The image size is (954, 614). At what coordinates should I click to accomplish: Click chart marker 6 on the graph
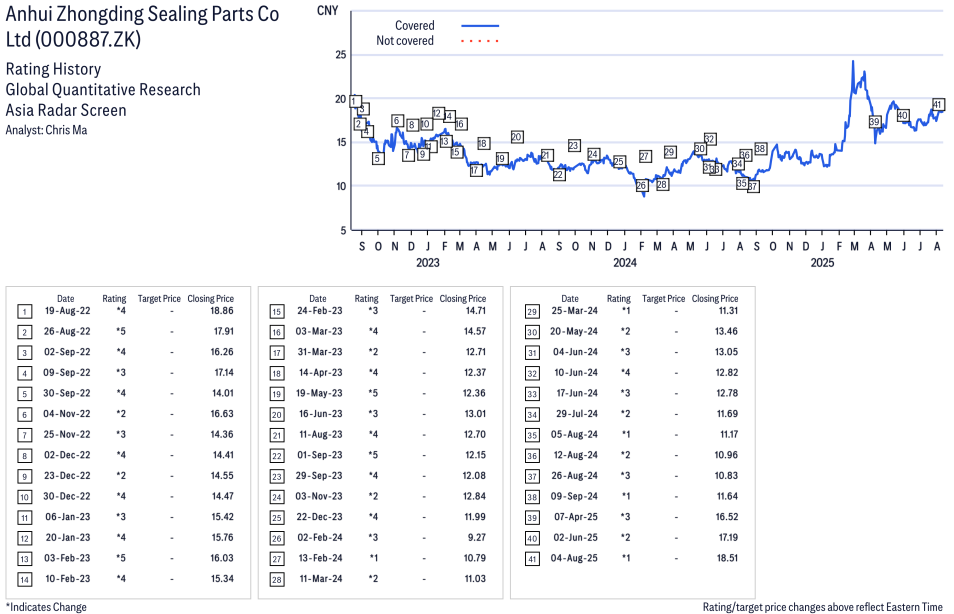[397, 120]
